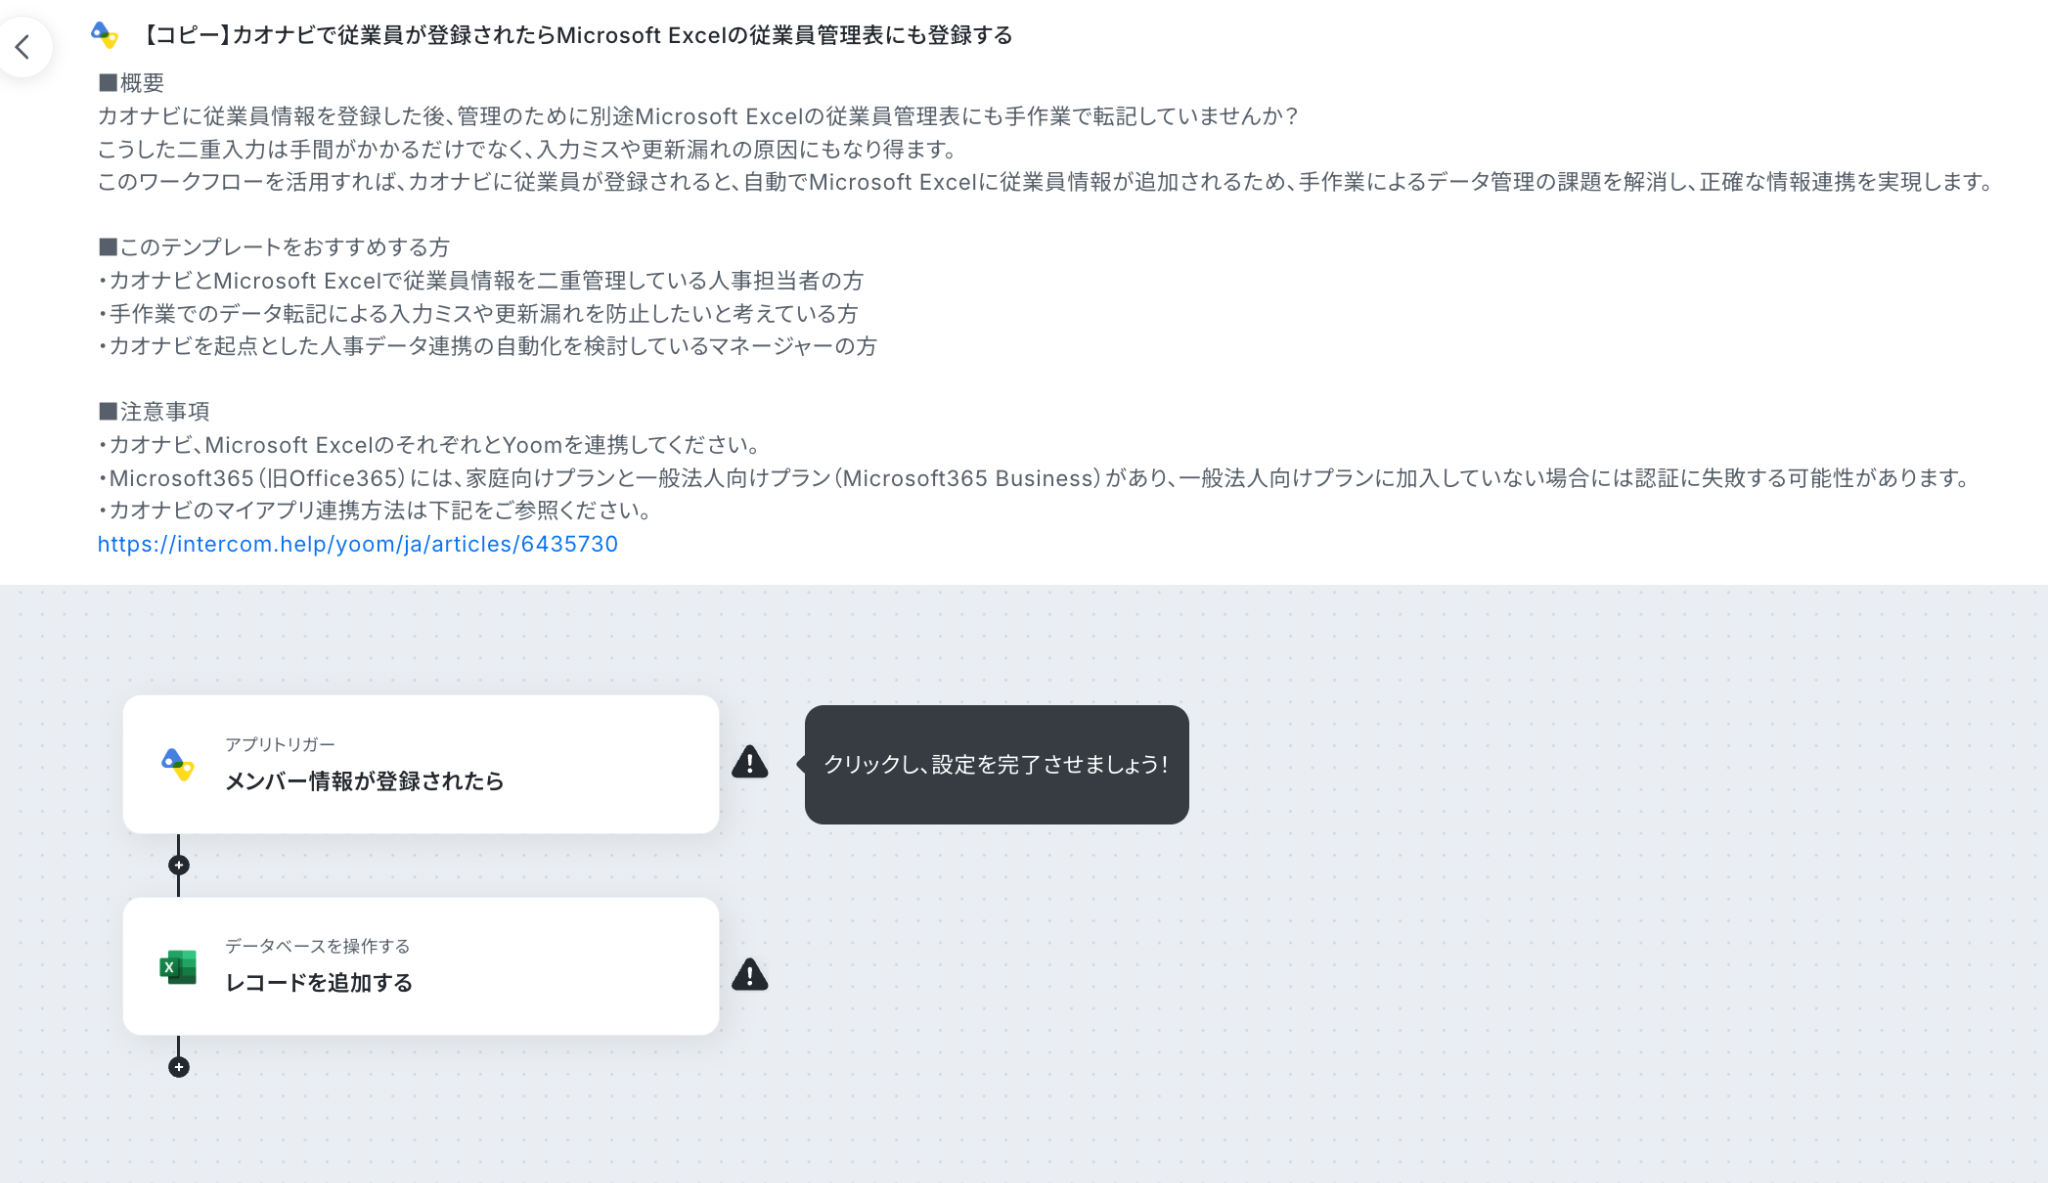This screenshot has height=1183, width=2048.
Task: Click the line ending Yoomを連携してください。
Action: coord(430,445)
